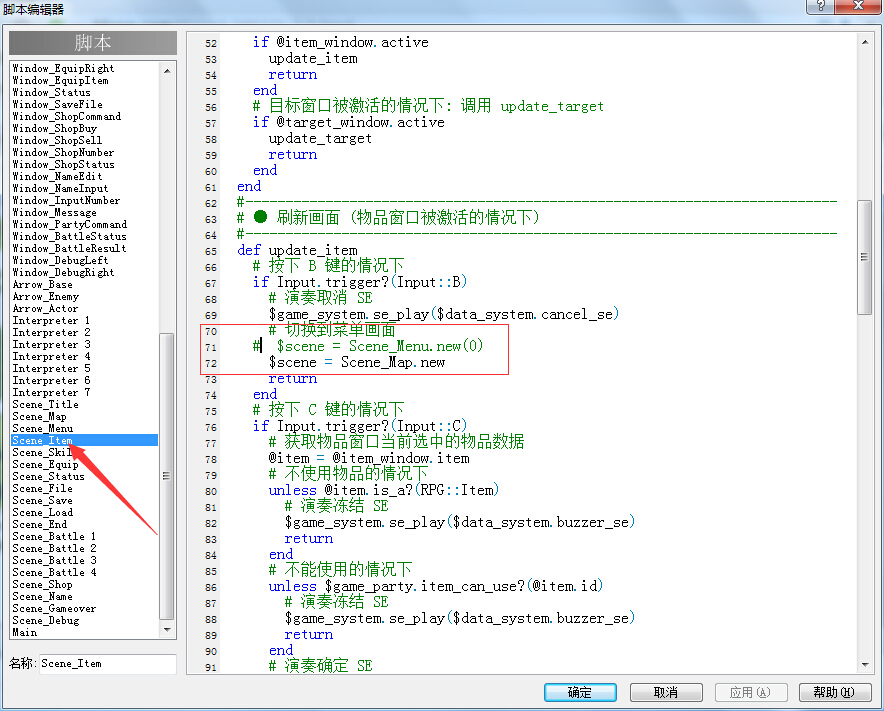
Task: Open the Window_Message script
Action: pyautogui.click(x=55, y=213)
